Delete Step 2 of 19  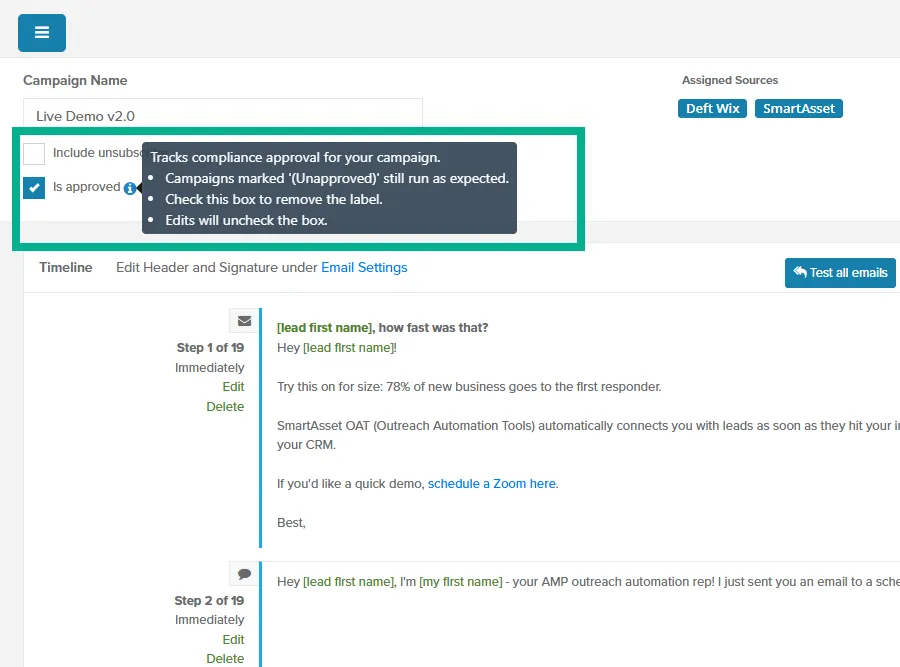(225, 658)
